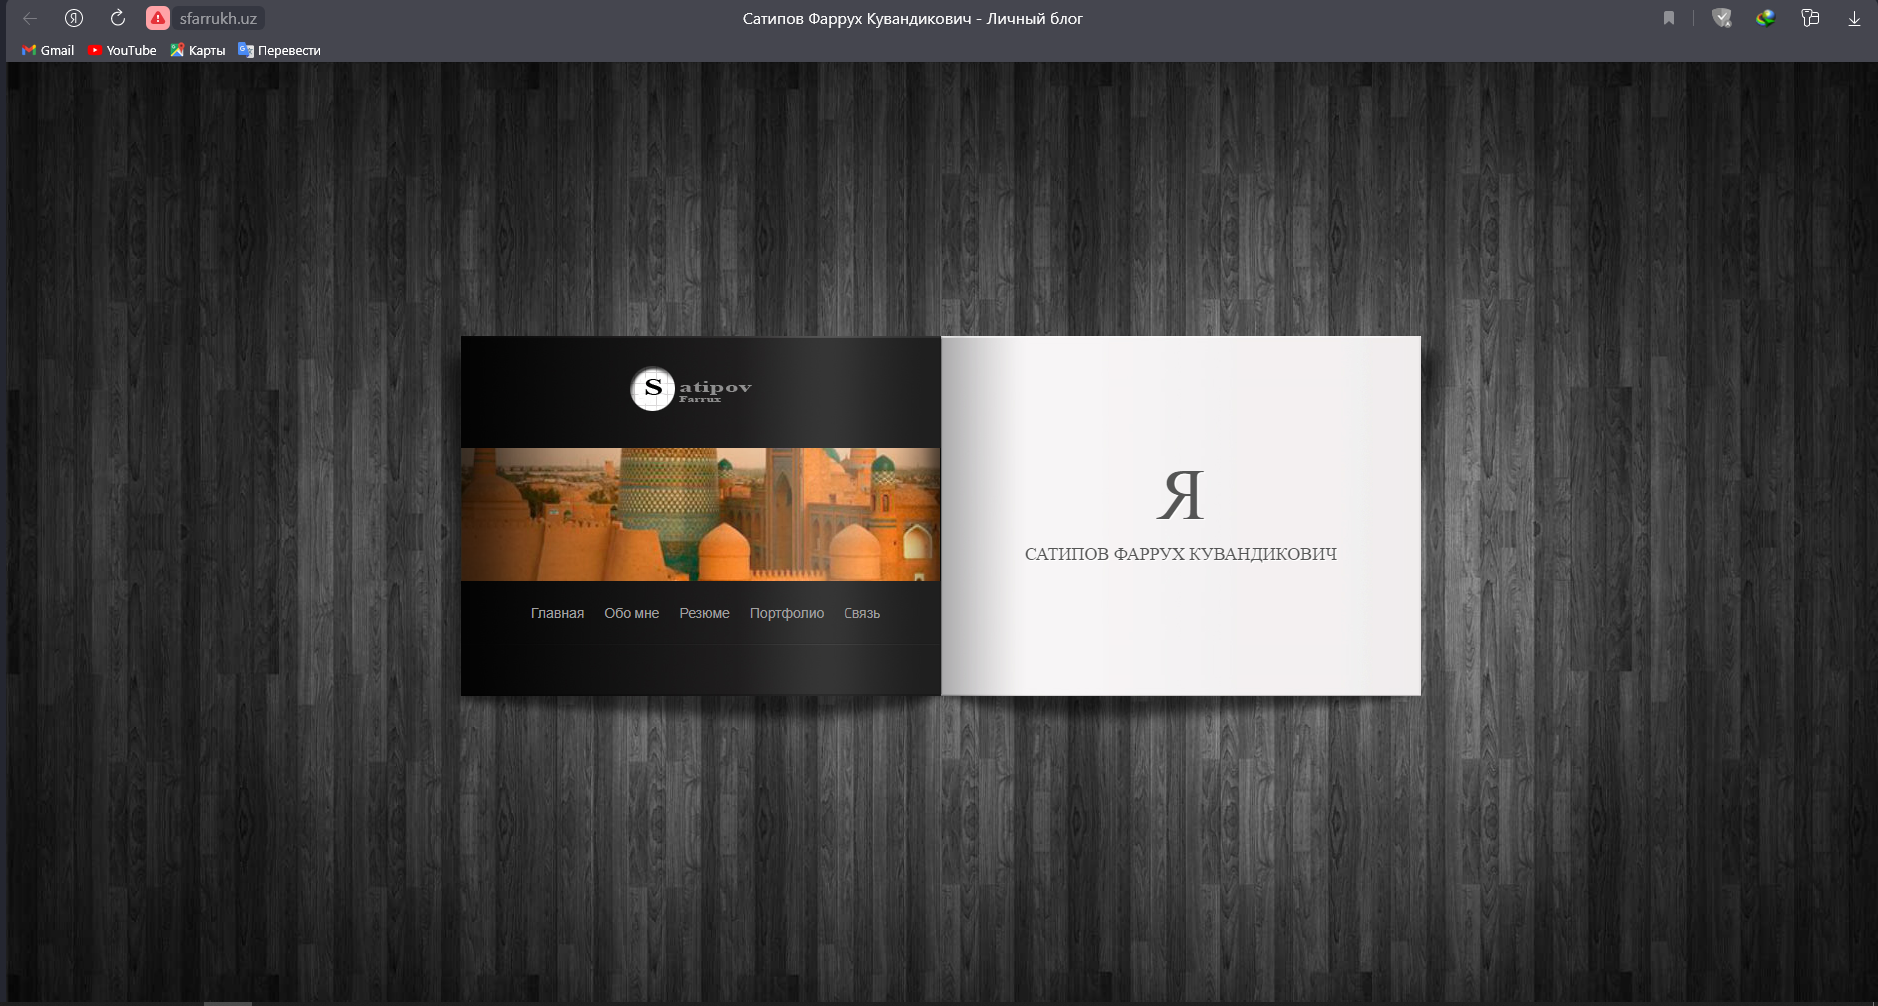Open the Связь menu item
Screen dimensions: 1878x1006
(x=861, y=613)
